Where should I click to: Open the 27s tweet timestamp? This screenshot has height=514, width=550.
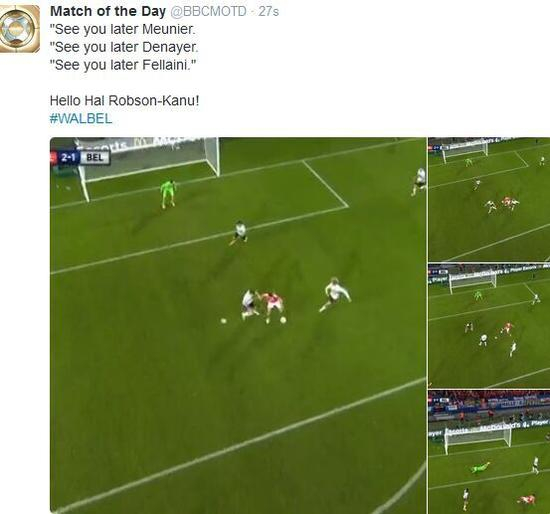268,12
